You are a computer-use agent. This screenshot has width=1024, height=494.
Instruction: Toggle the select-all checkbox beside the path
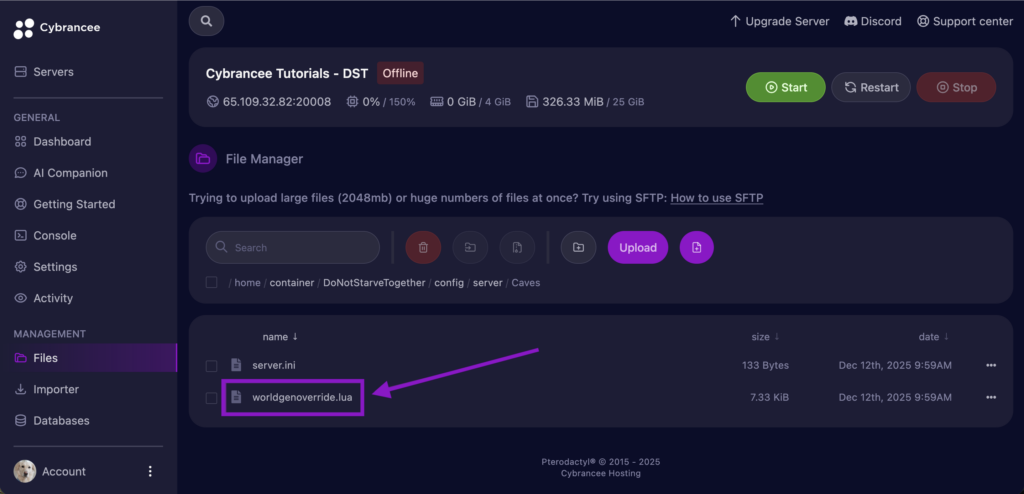[211, 282]
